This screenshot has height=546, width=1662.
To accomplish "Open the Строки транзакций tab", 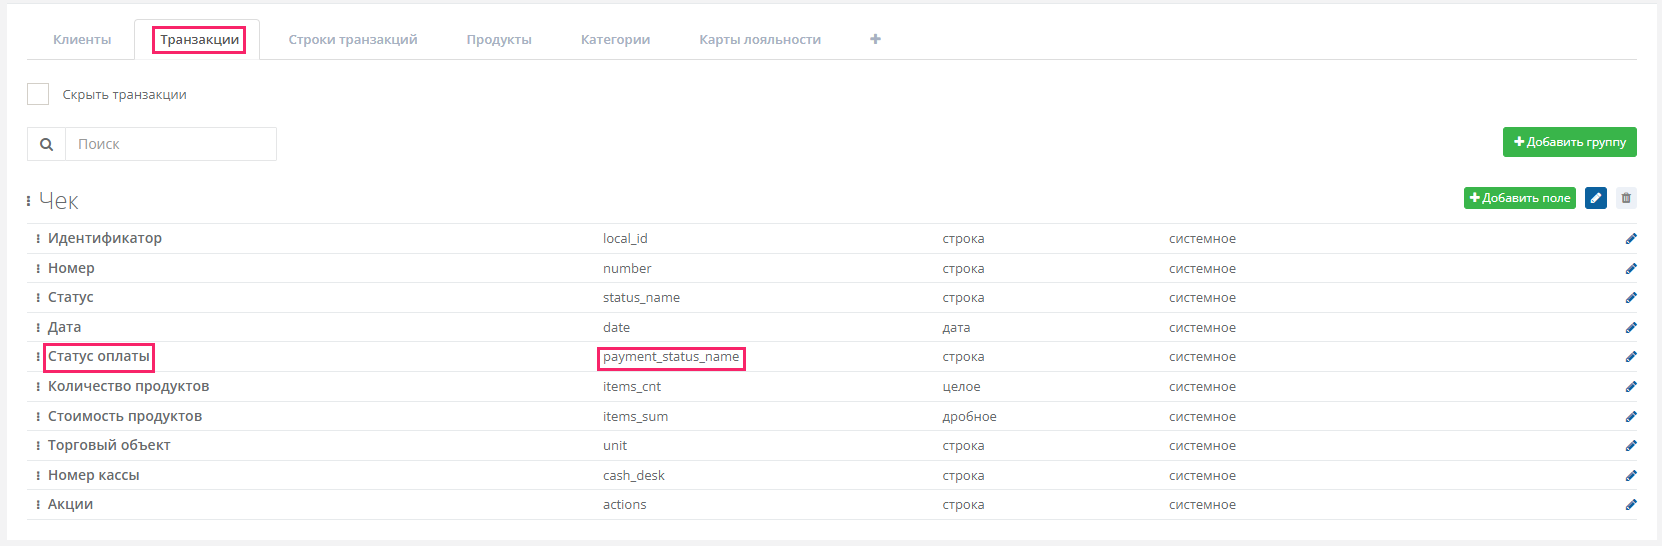I will click(353, 40).
